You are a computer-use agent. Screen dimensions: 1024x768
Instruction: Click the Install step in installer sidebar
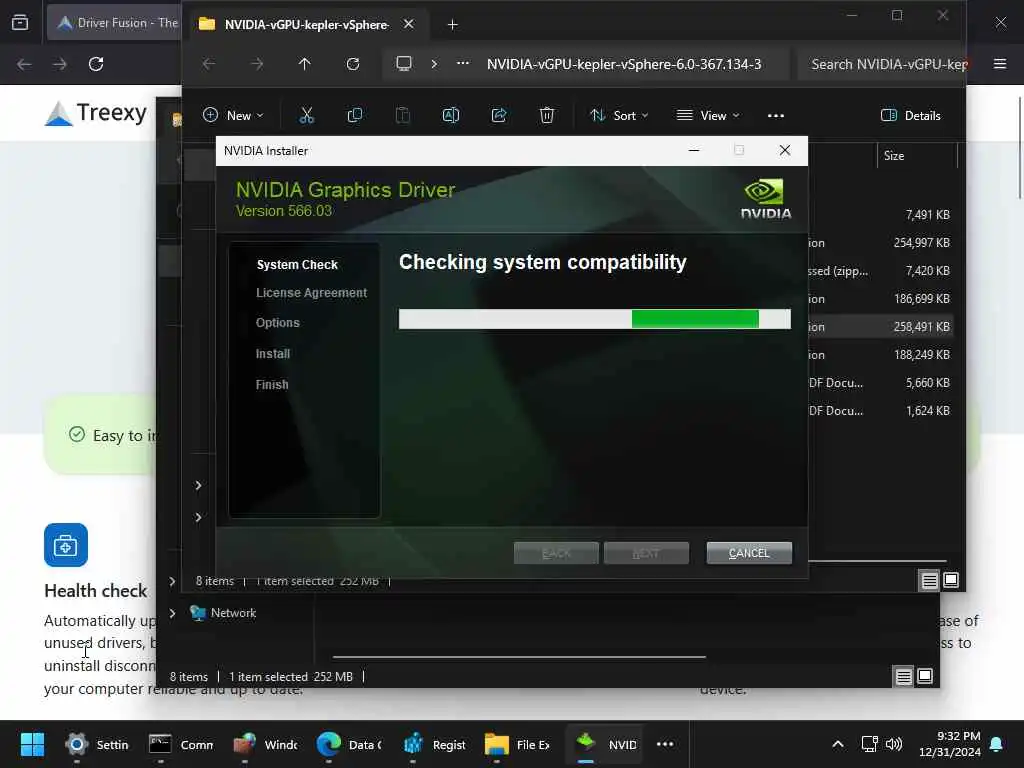coord(273,354)
